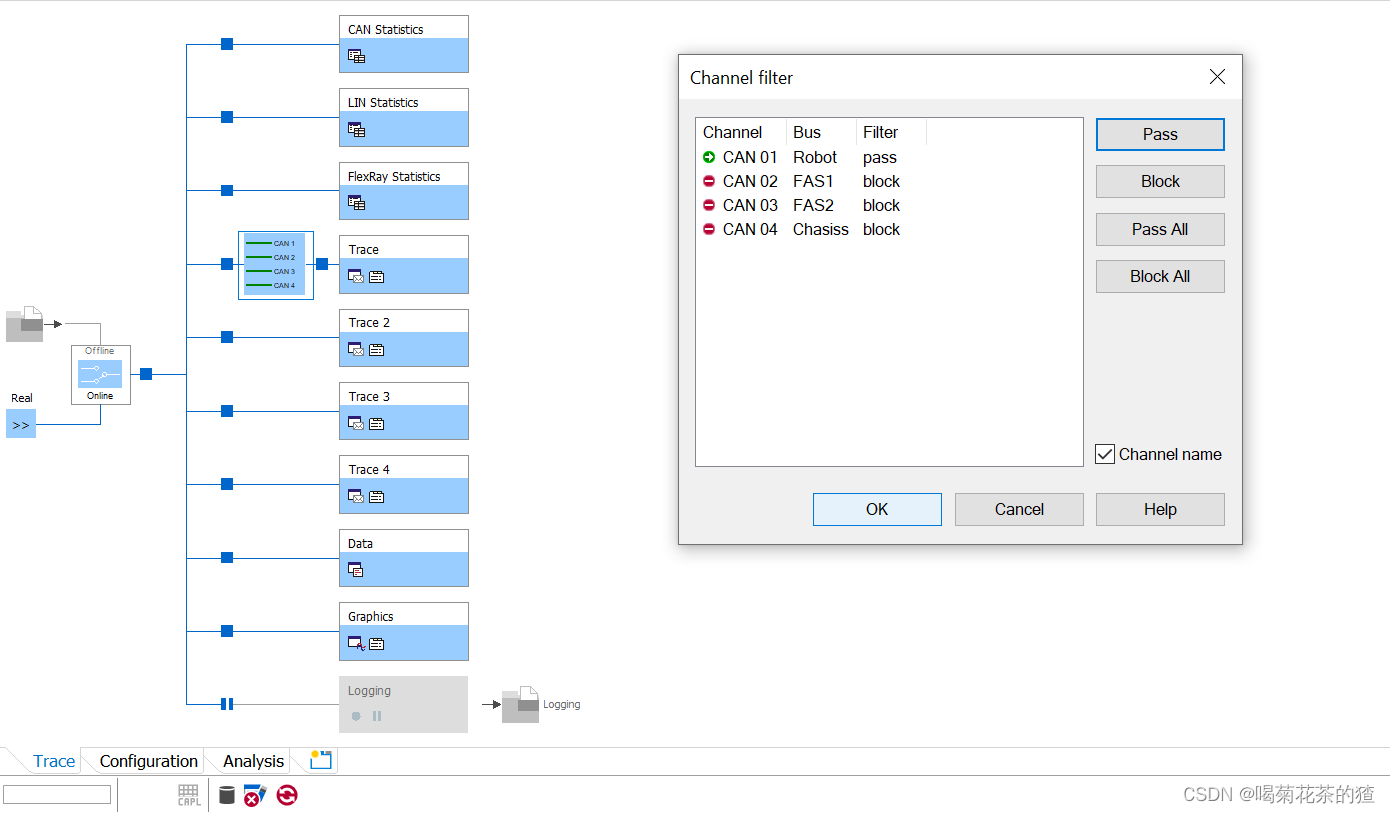Viewport: 1390px width, 813px height.
Task: Click the blue hotspot before LIN Statistics
Action: (x=227, y=117)
